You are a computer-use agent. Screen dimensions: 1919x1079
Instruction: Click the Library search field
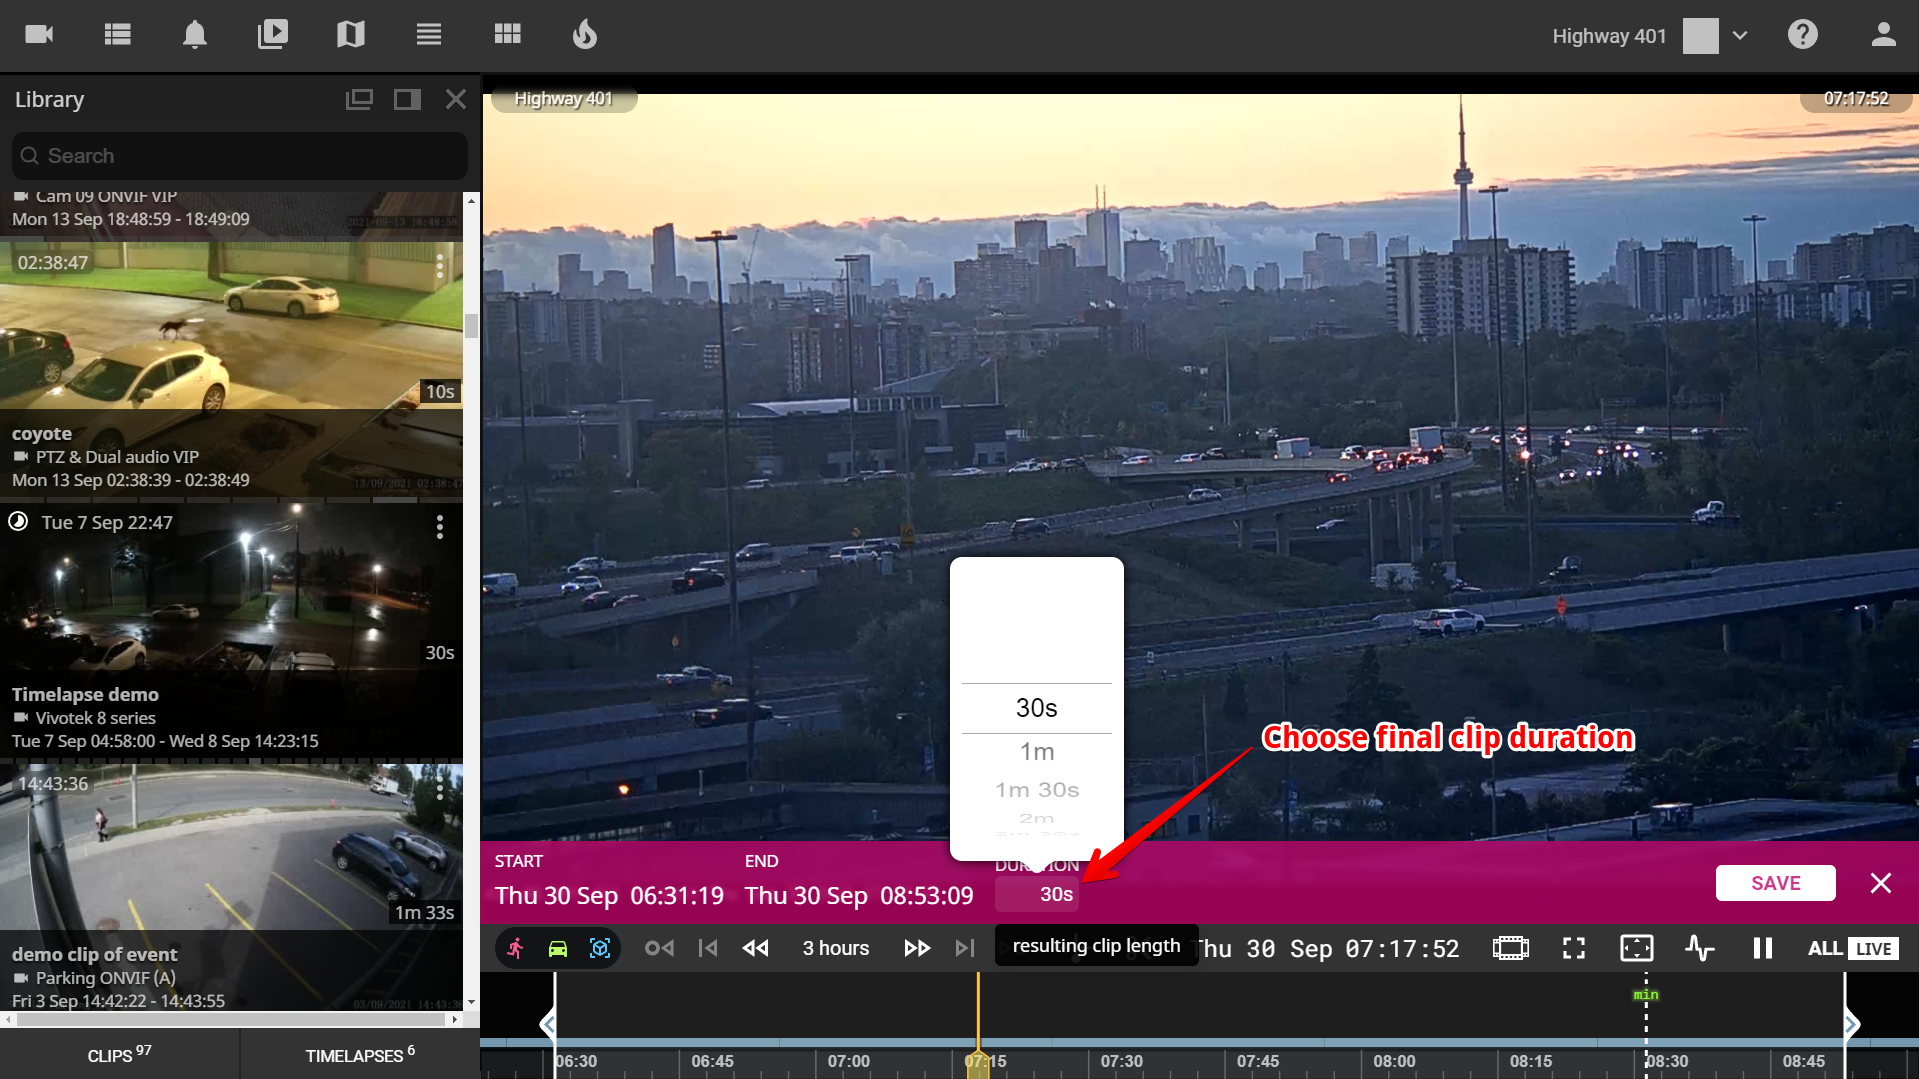coord(240,156)
